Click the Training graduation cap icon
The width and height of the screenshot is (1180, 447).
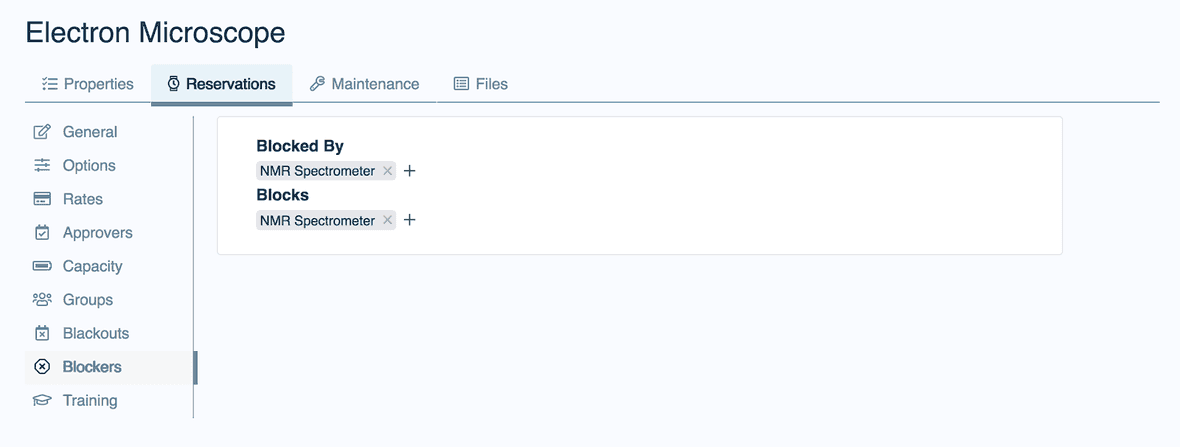pos(42,400)
